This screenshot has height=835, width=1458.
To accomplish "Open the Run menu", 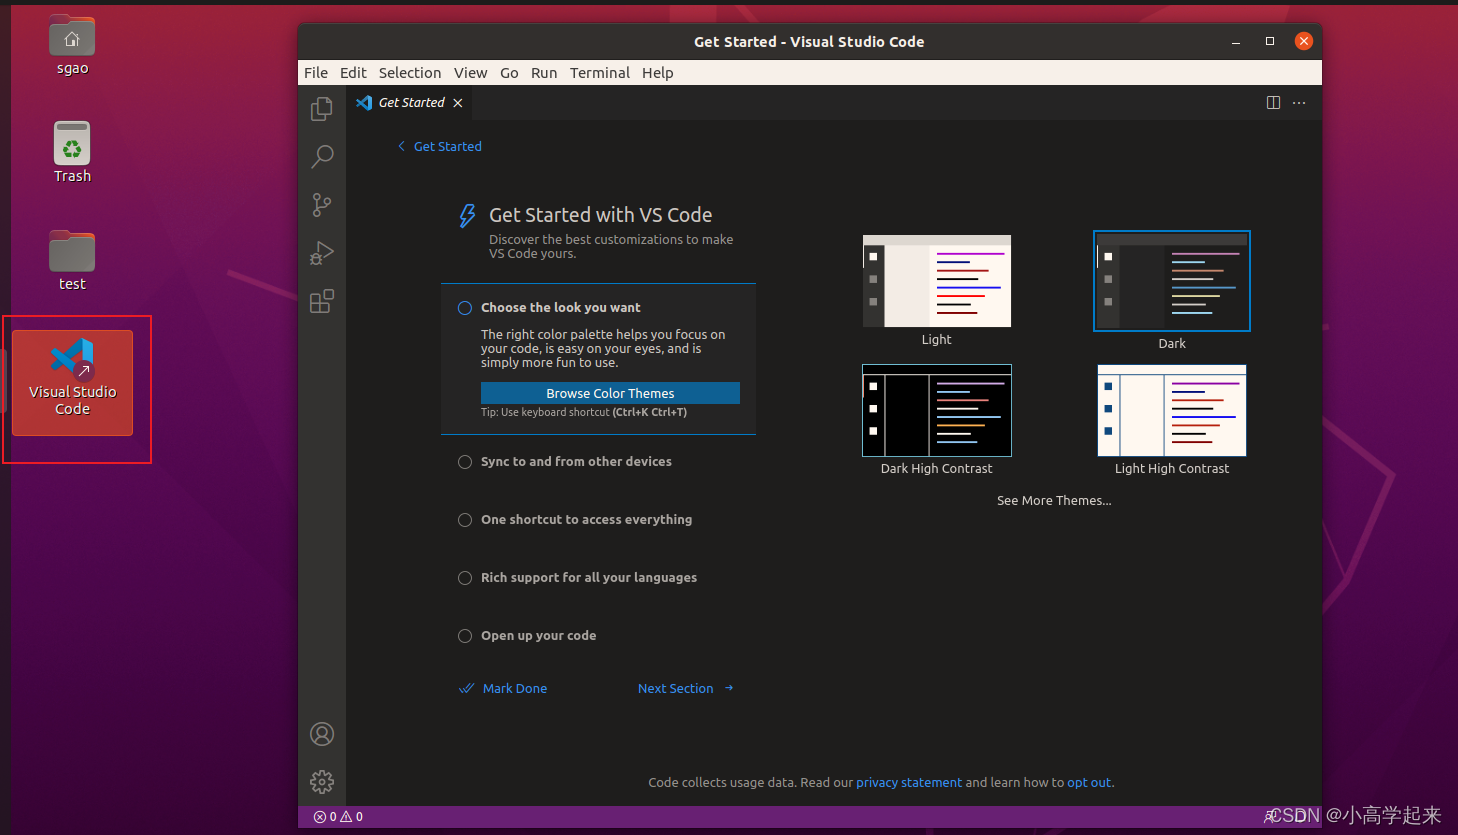I will click(x=544, y=73).
